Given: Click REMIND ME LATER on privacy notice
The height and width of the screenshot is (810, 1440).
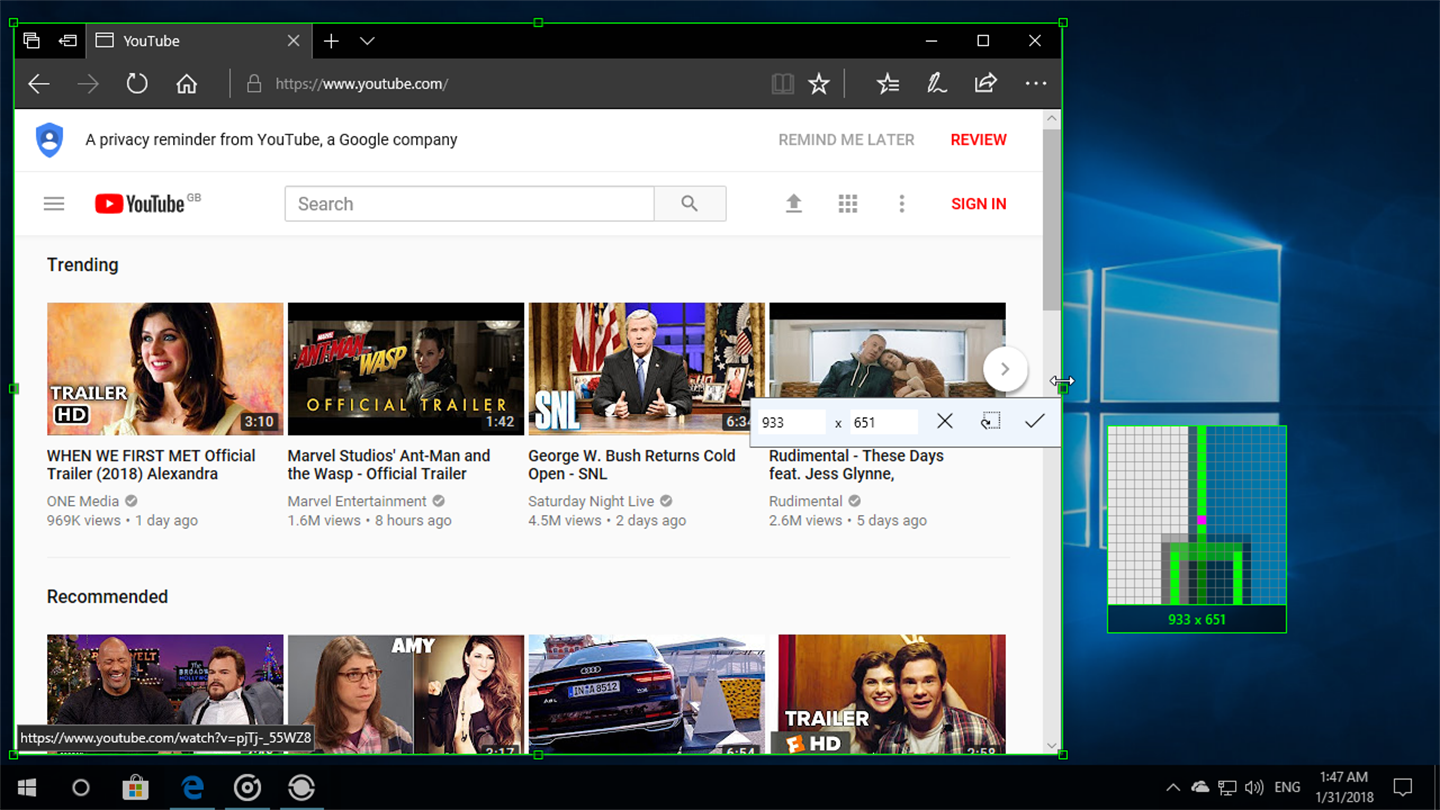Looking at the screenshot, I should point(846,140).
